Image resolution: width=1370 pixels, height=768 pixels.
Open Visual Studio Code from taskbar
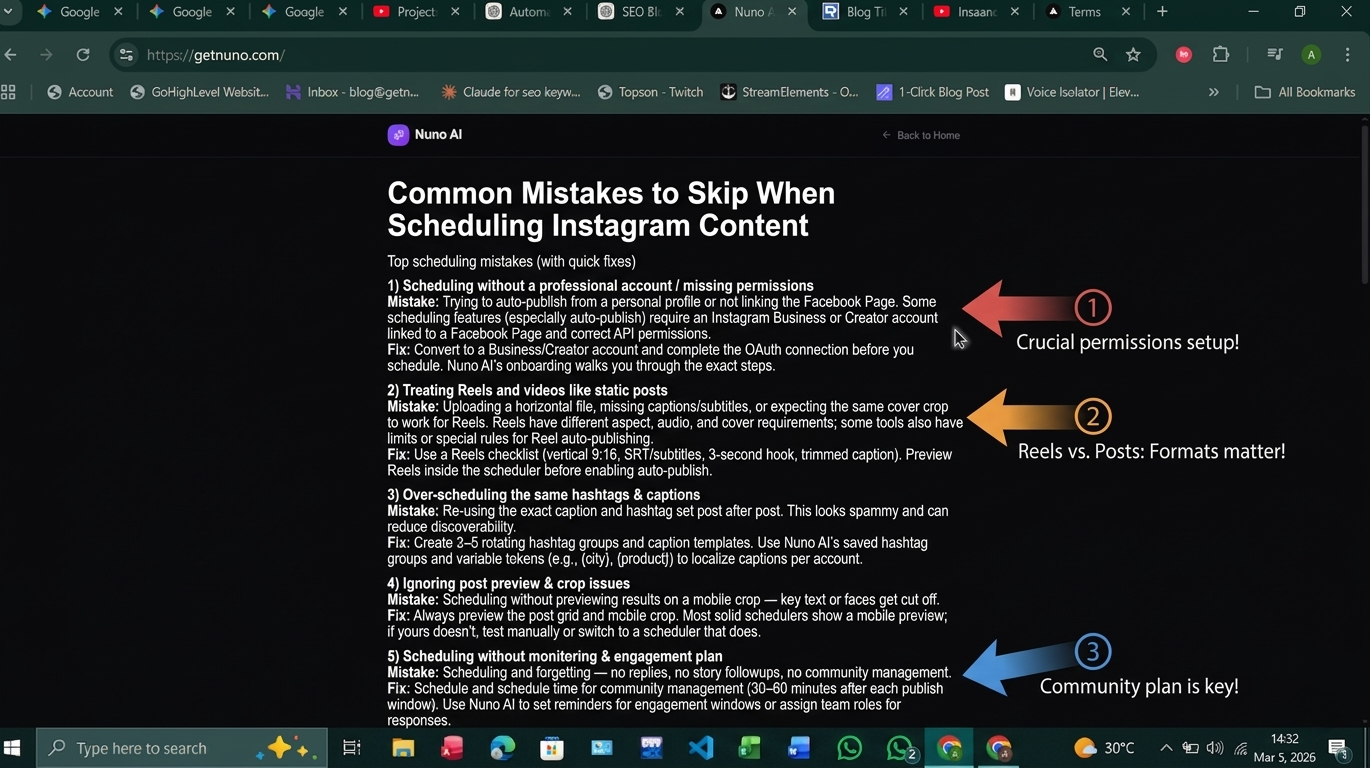(701, 748)
